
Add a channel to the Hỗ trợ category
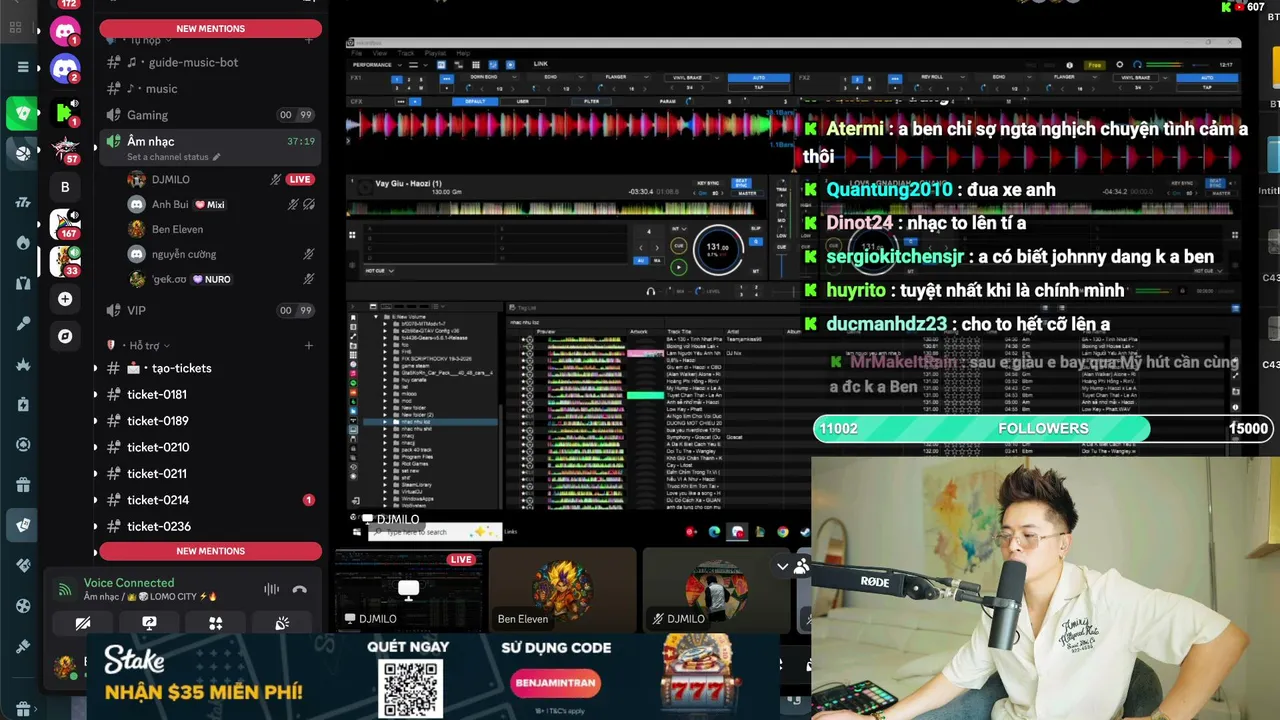(x=309, y=345)
